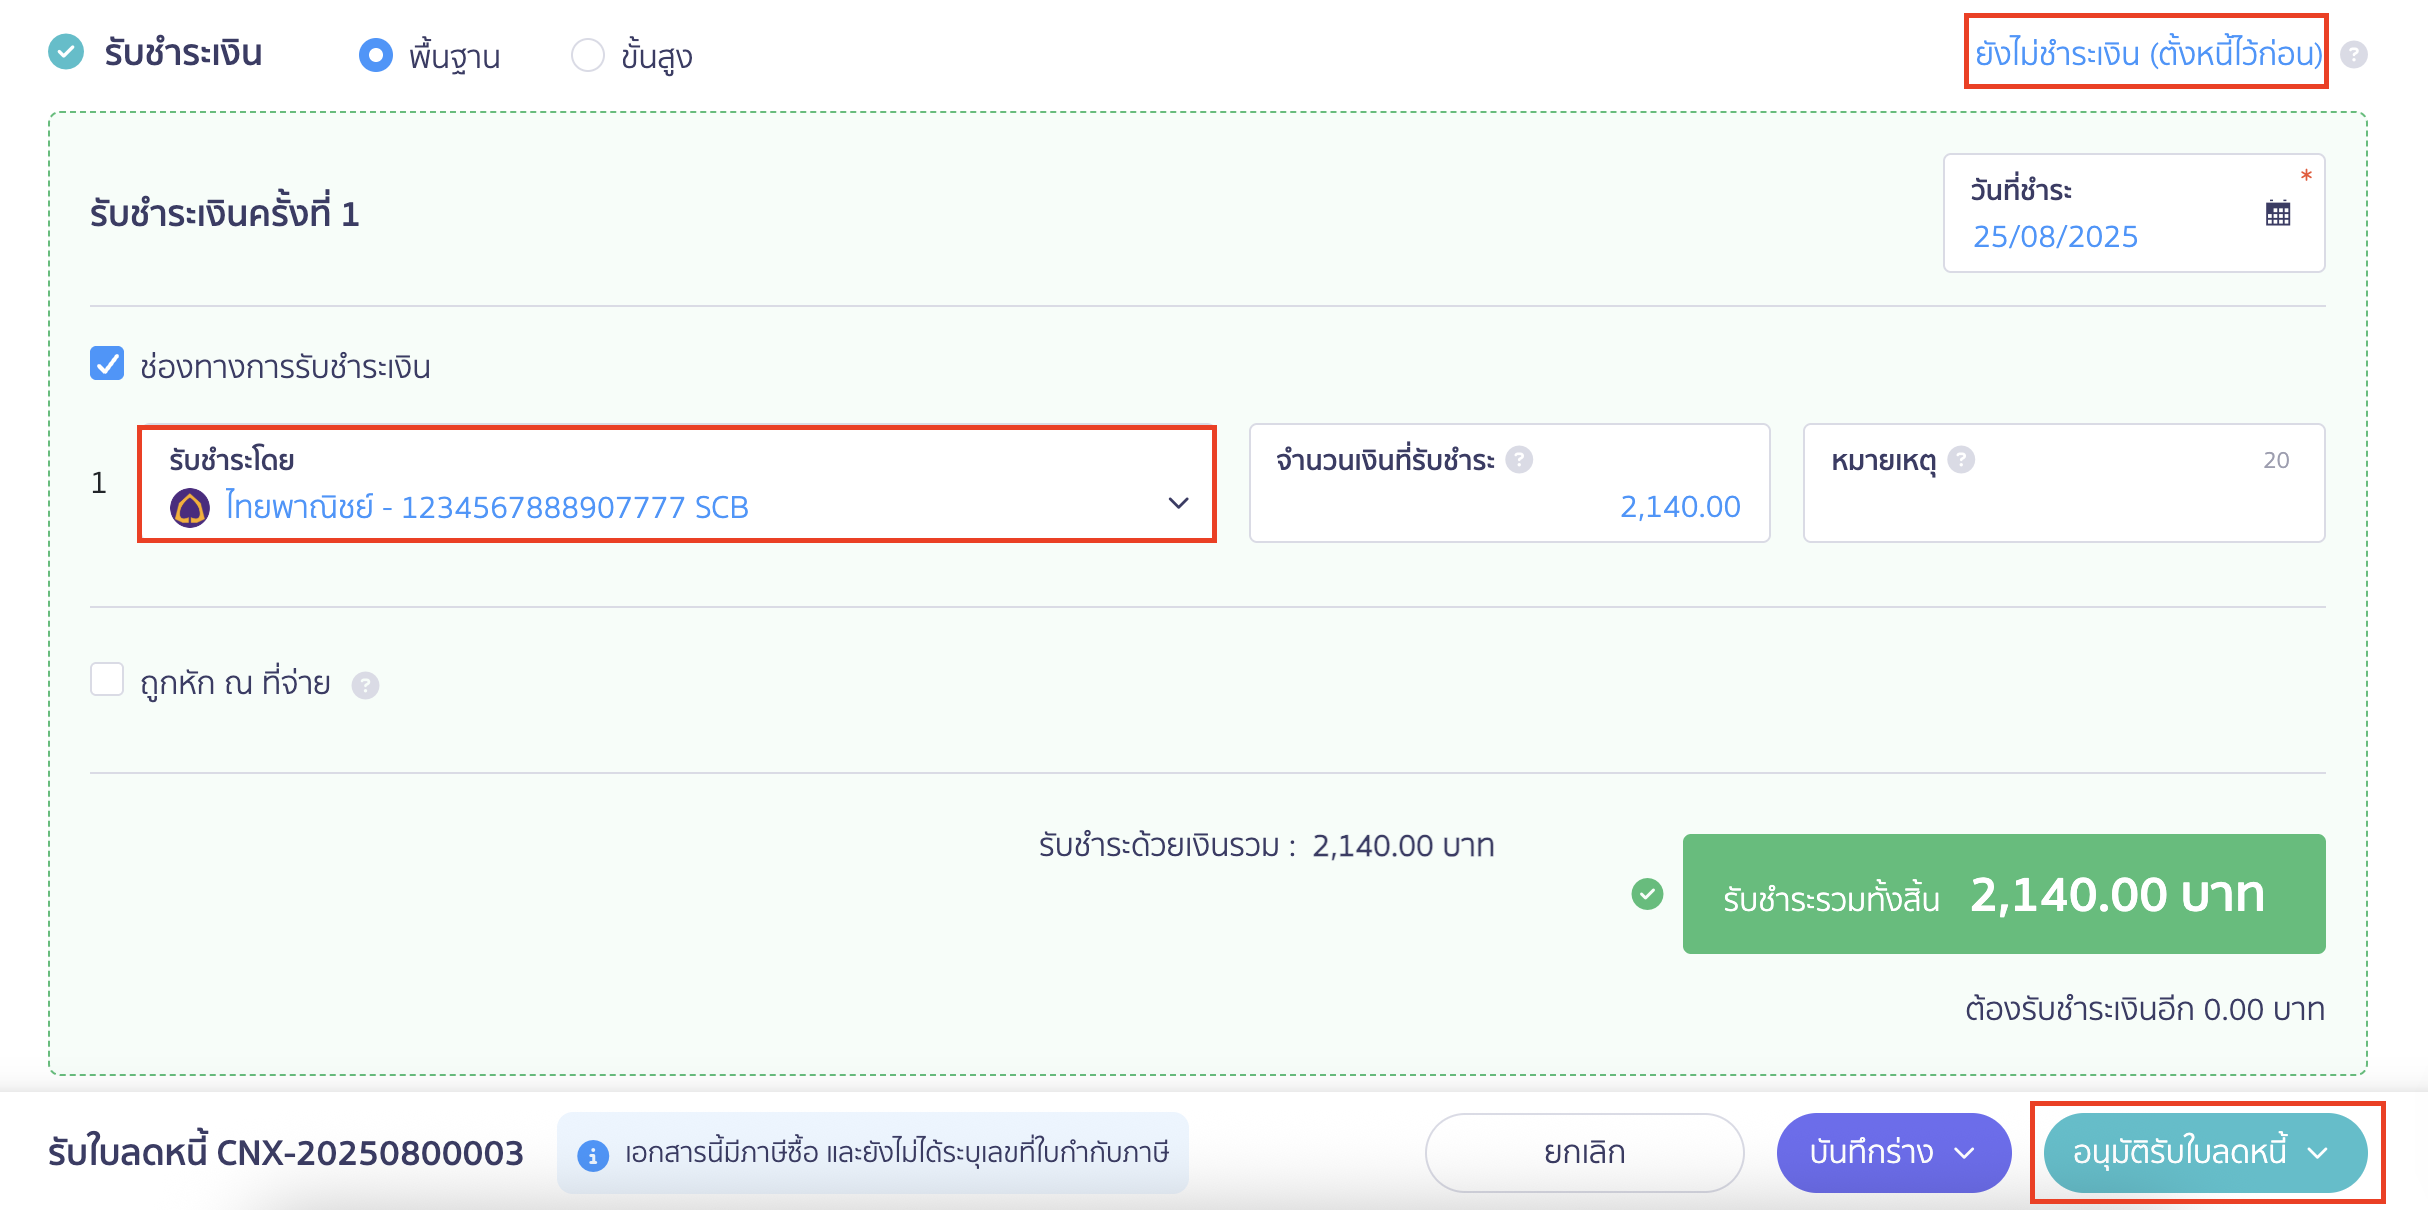
Task: Uncheck ช่องทางการรับชำระเงิน checkbox
Action: pyautogui.click(x=107, y=364)
